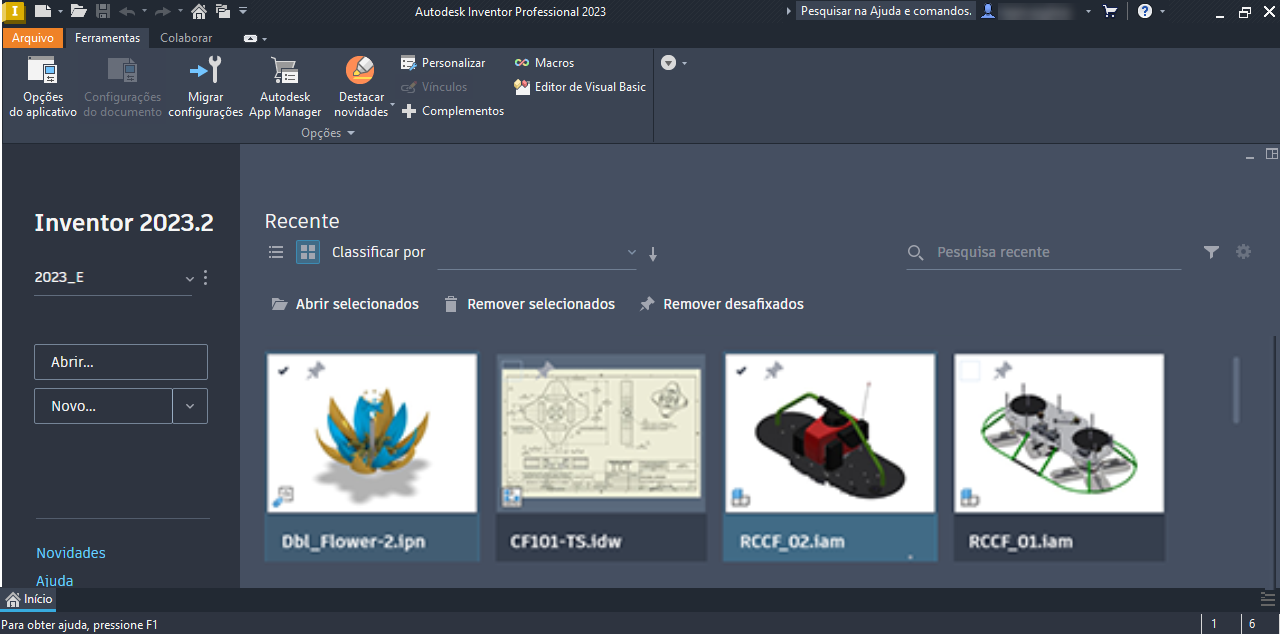Open the Dbl_Flower-2.ipn flower thumbnail
Image resolution: width=1280 pixels, height=634 pixels.
[372, 434]
